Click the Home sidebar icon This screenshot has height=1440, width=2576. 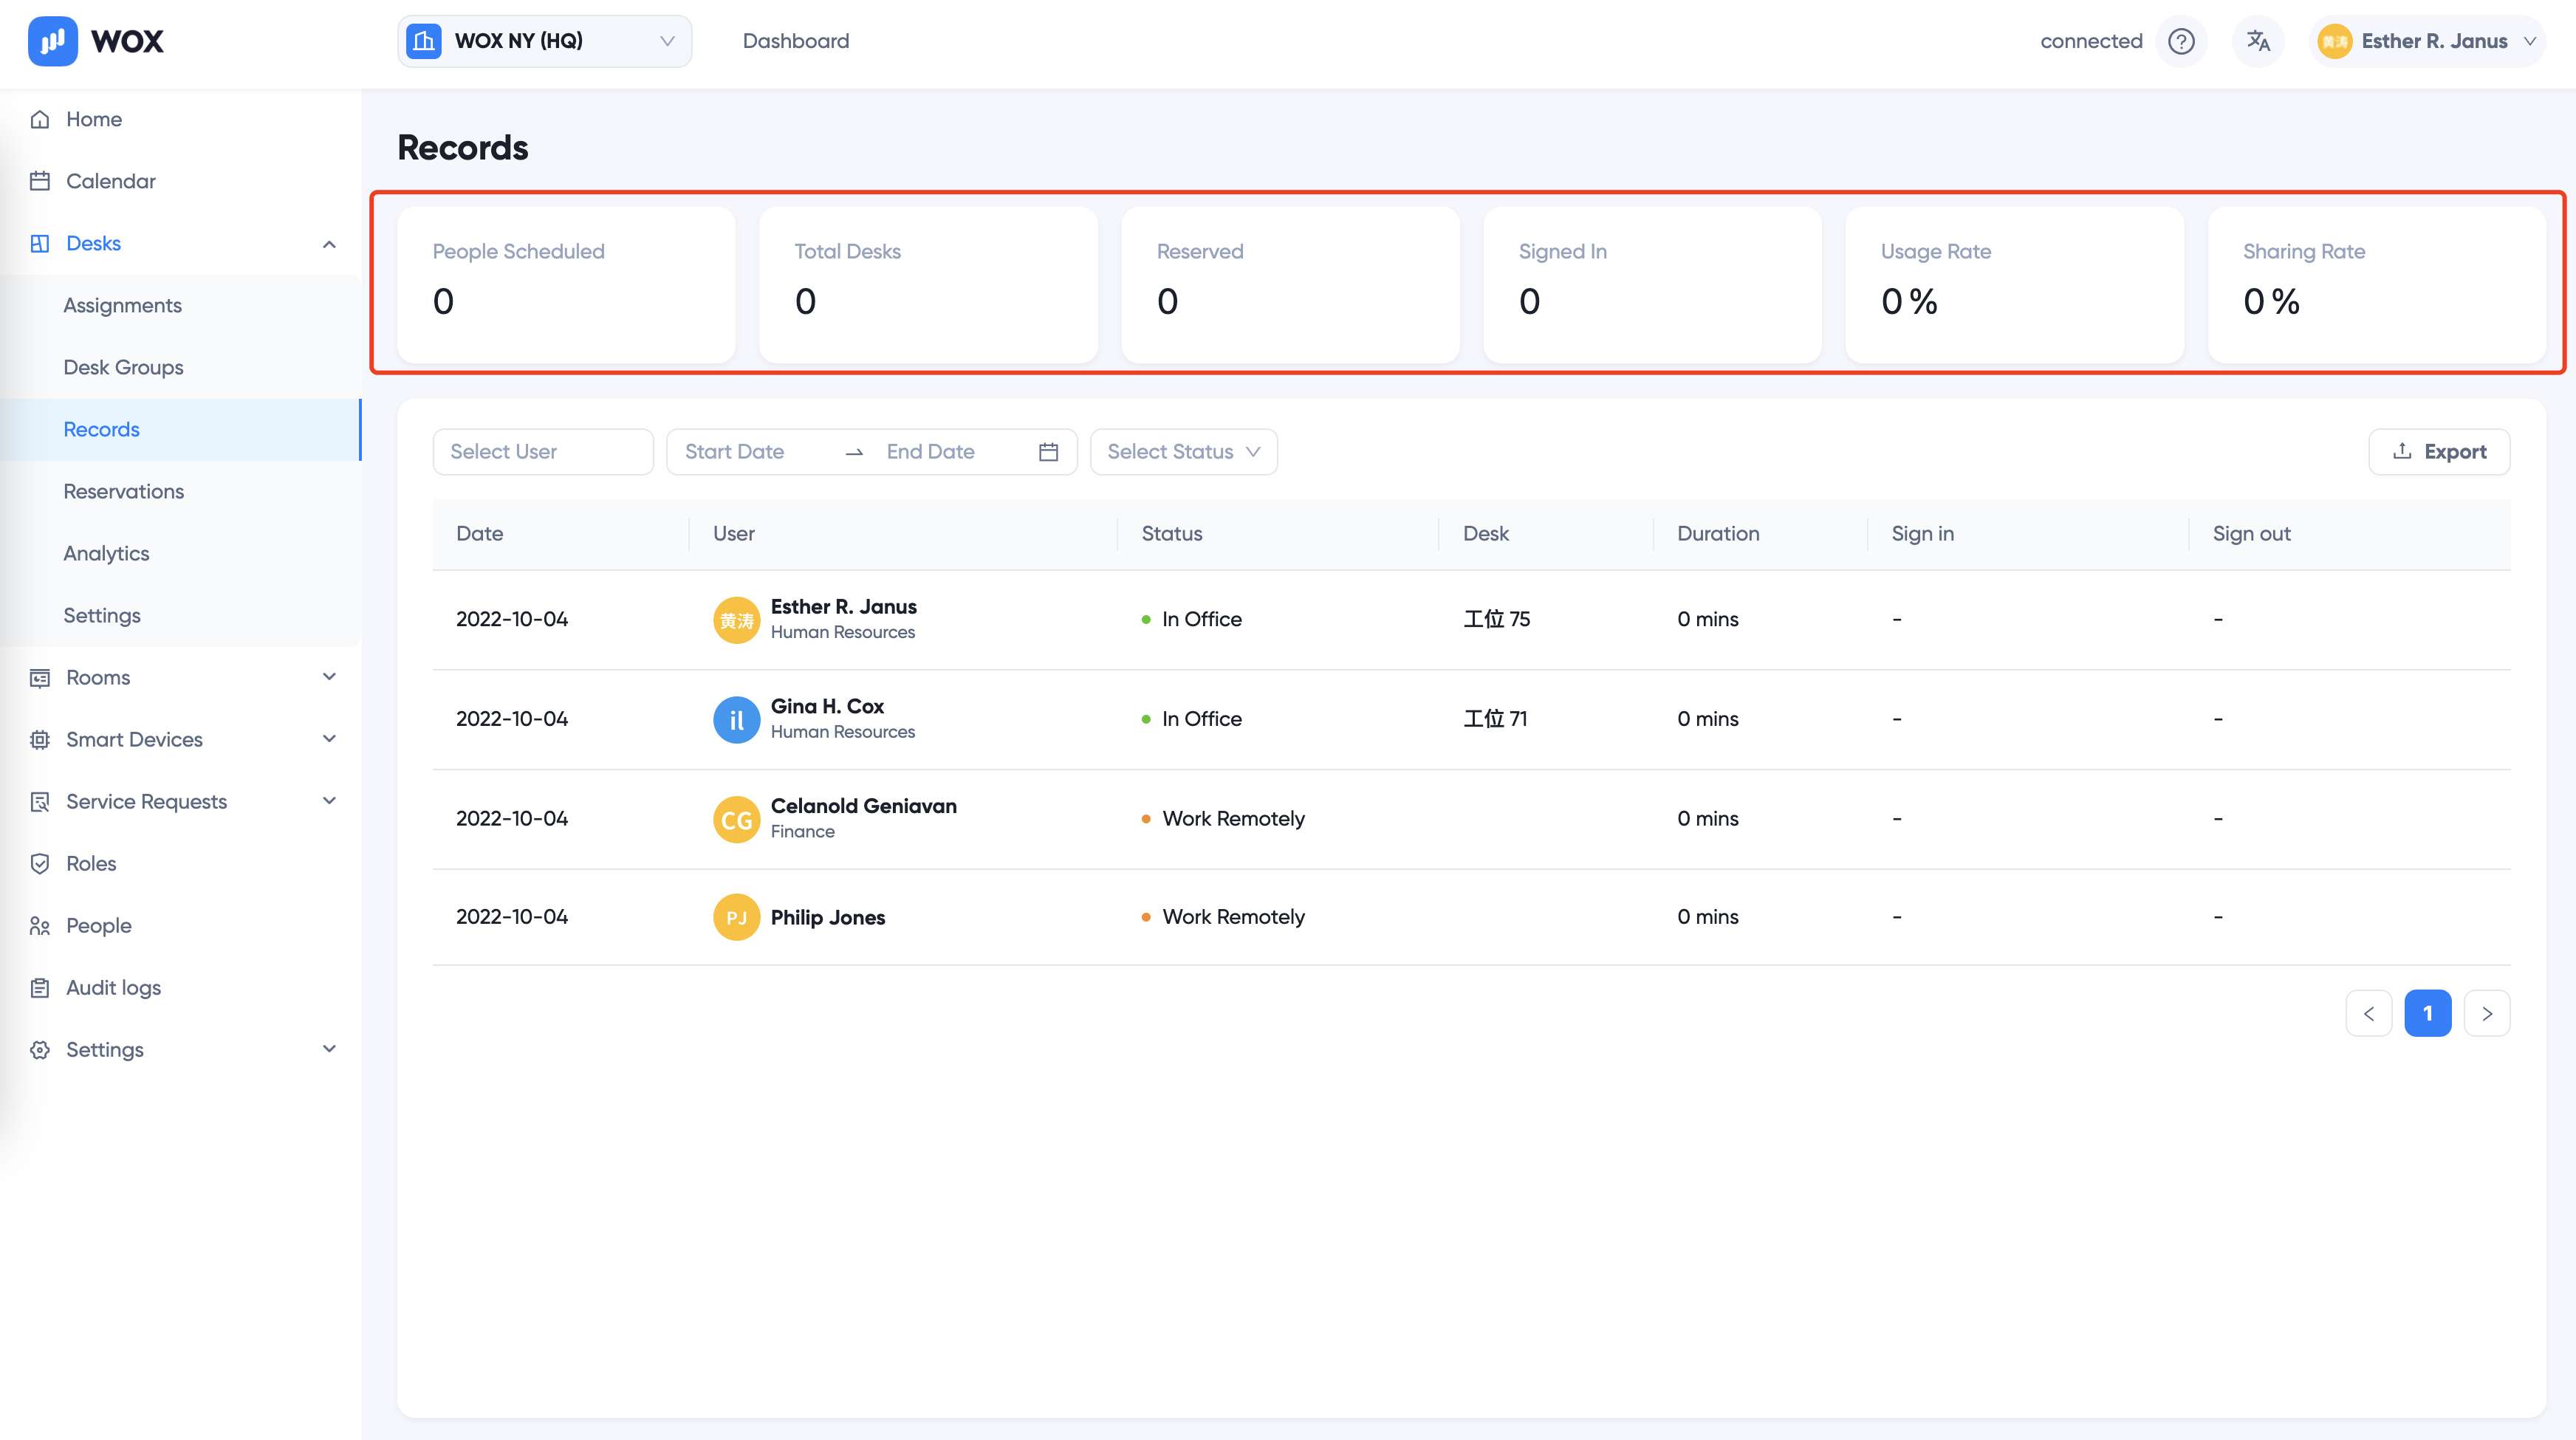point(40,119)
